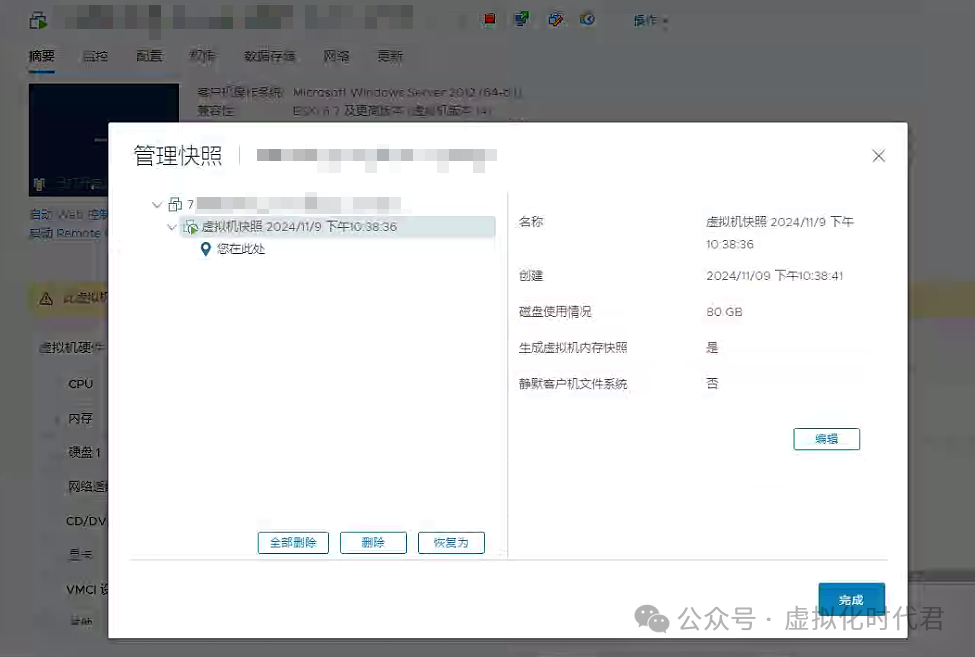Click the launch console monitor icon
Image resolution: width=975 pixels, height=657 pixels.
point(522,19)
